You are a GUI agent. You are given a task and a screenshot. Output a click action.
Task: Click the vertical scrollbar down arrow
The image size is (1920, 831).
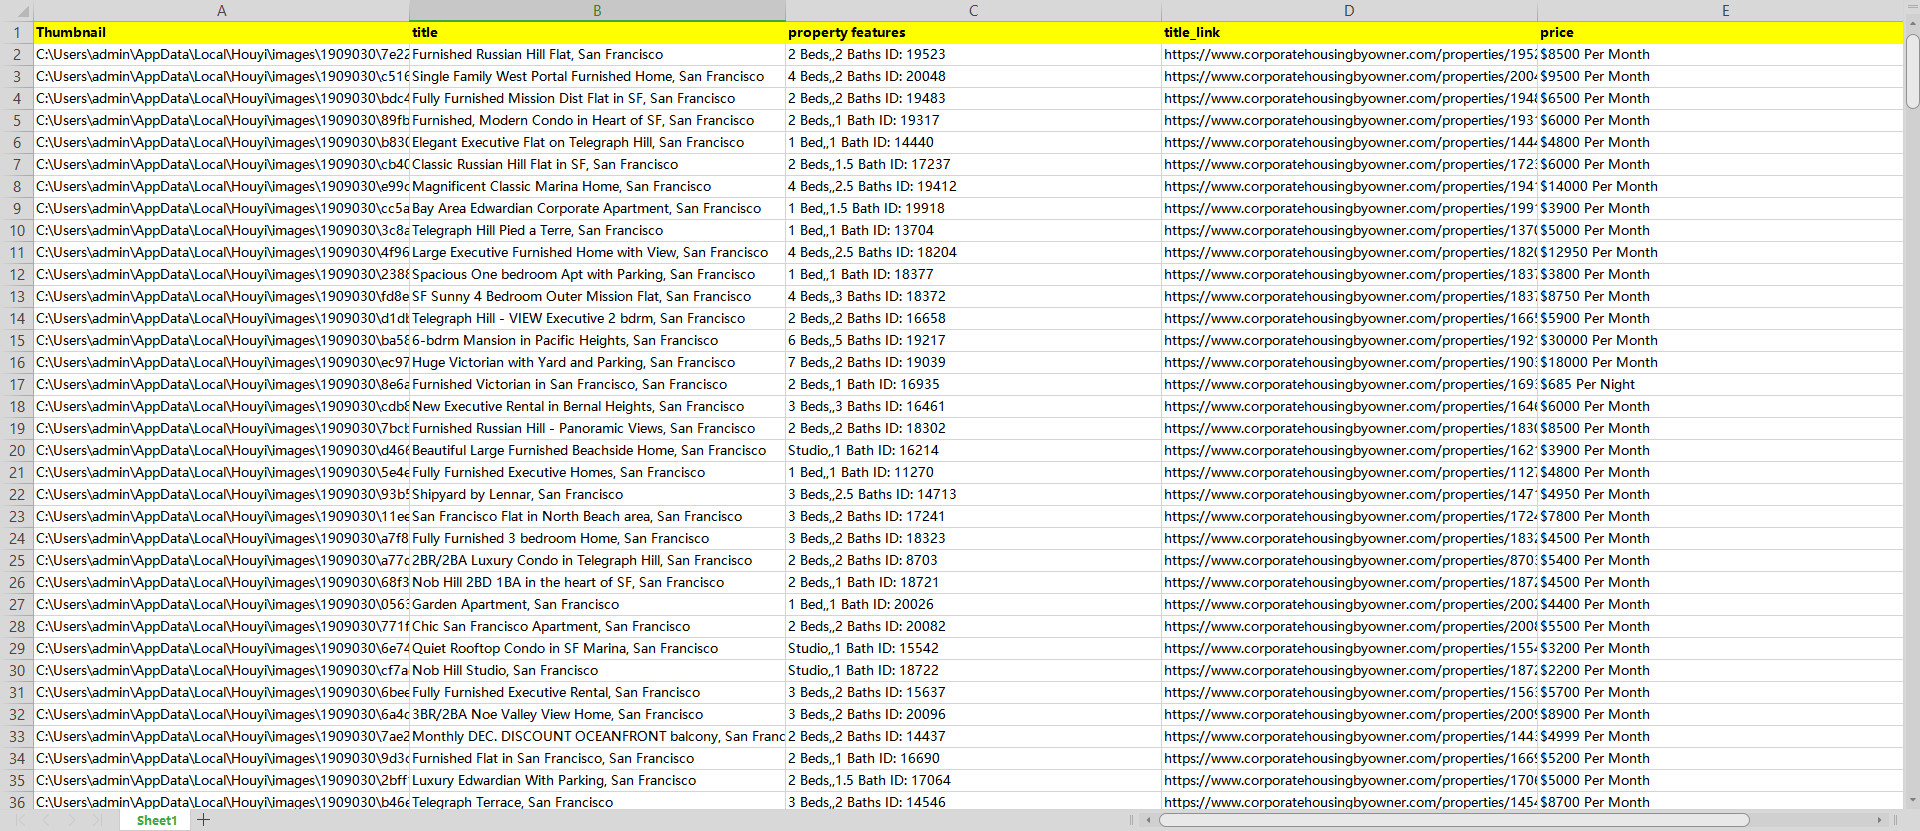pyautogui.click(x=1912, y=800)
